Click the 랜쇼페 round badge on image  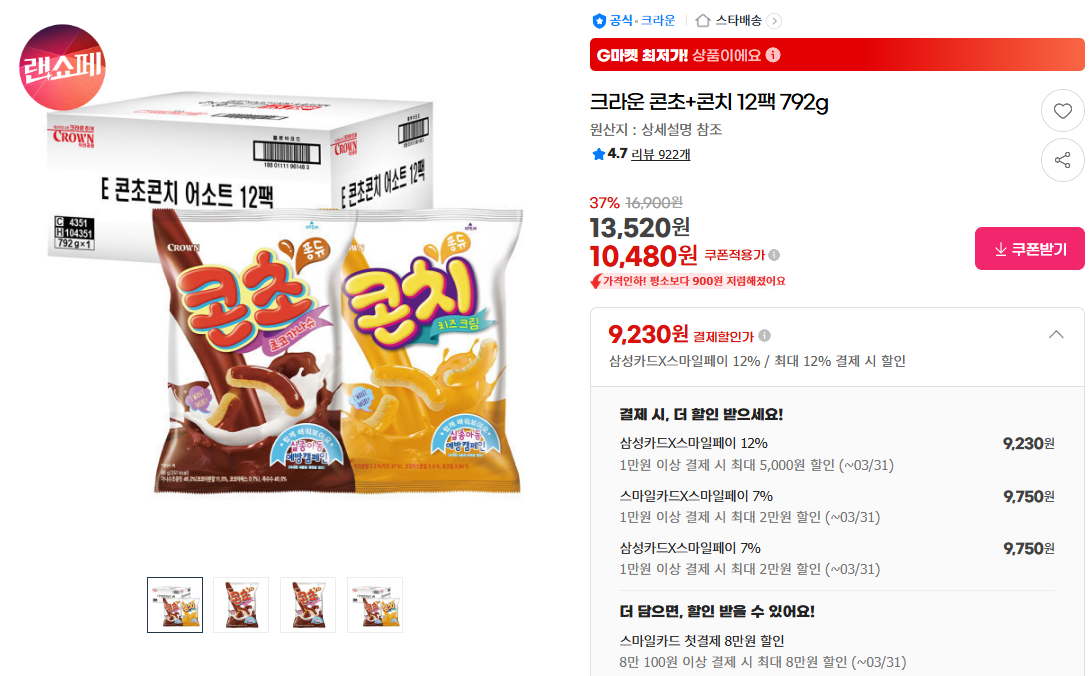coord(63,67)
